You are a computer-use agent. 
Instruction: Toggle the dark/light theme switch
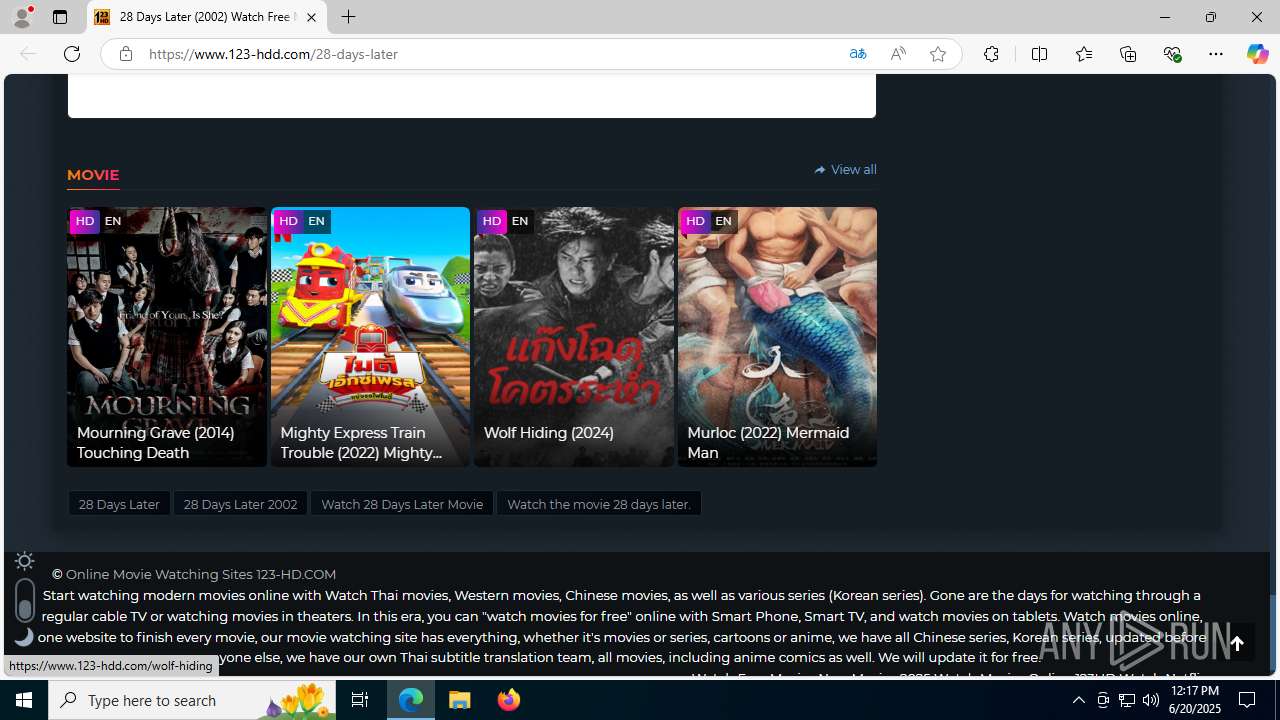25,599
